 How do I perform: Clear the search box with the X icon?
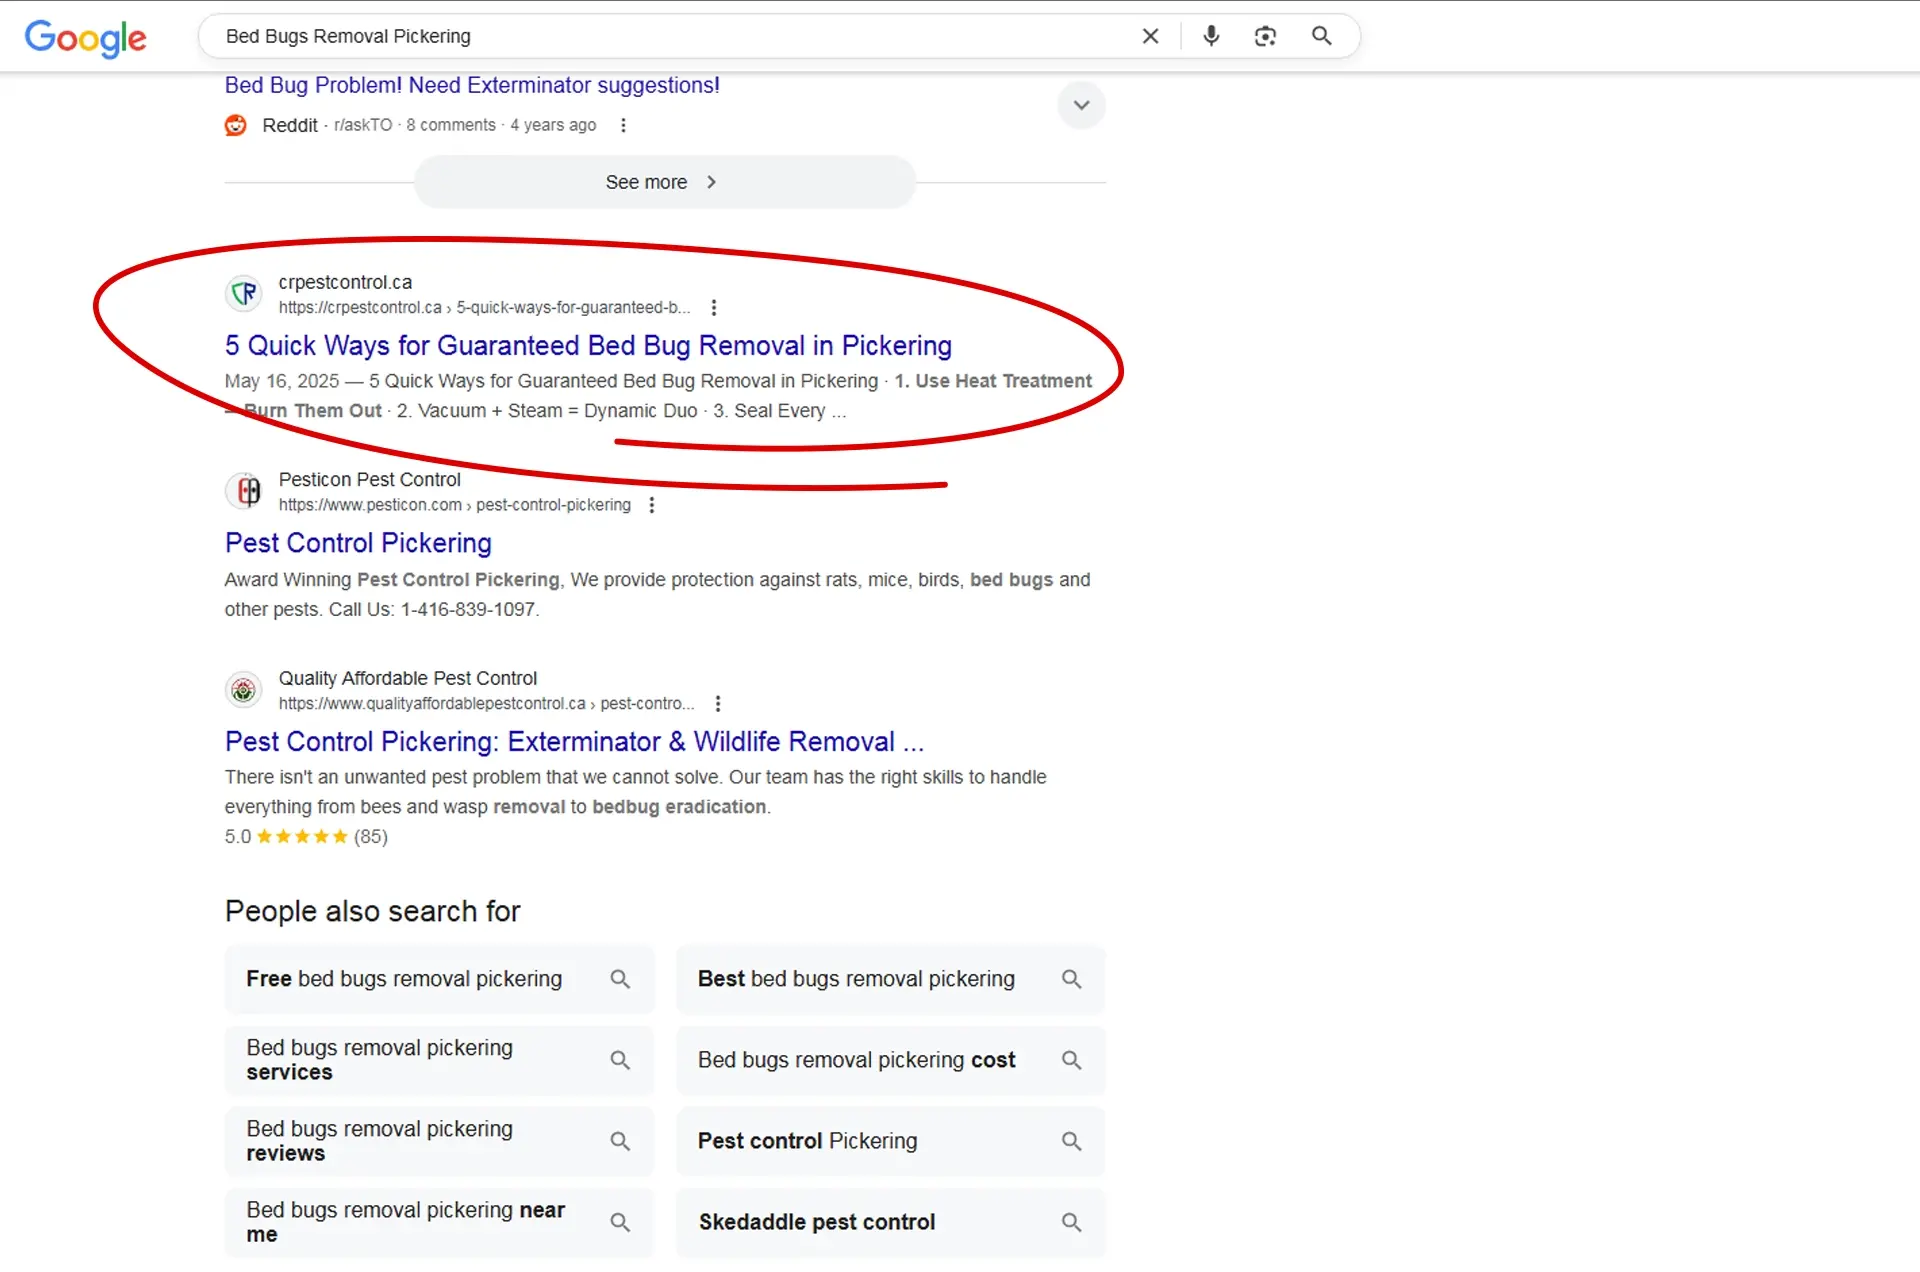point(1150,36)
